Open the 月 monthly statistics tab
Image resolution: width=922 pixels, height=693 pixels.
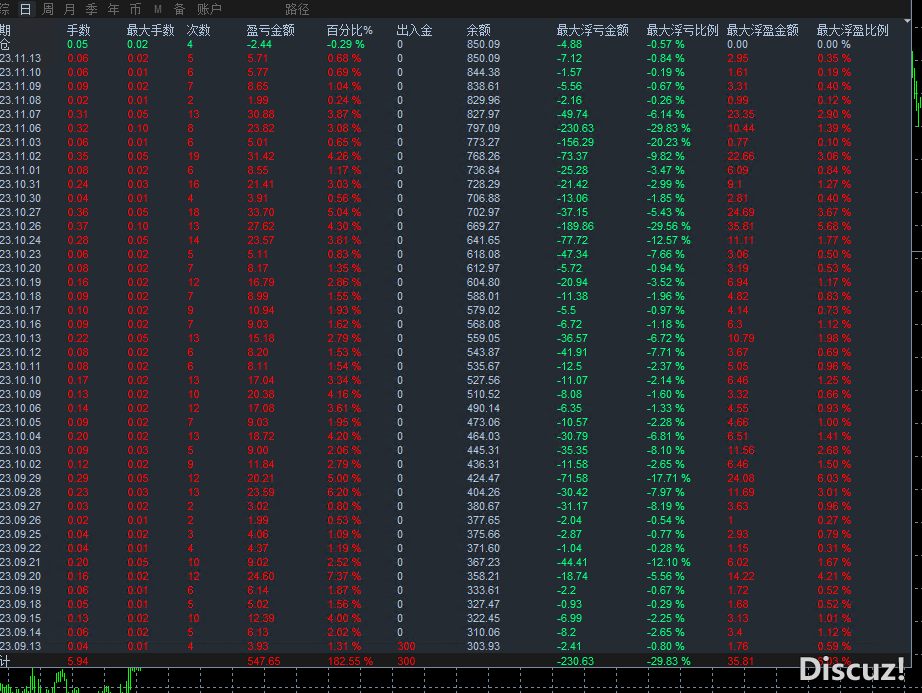pyautogui.click(x=70, y=9)
